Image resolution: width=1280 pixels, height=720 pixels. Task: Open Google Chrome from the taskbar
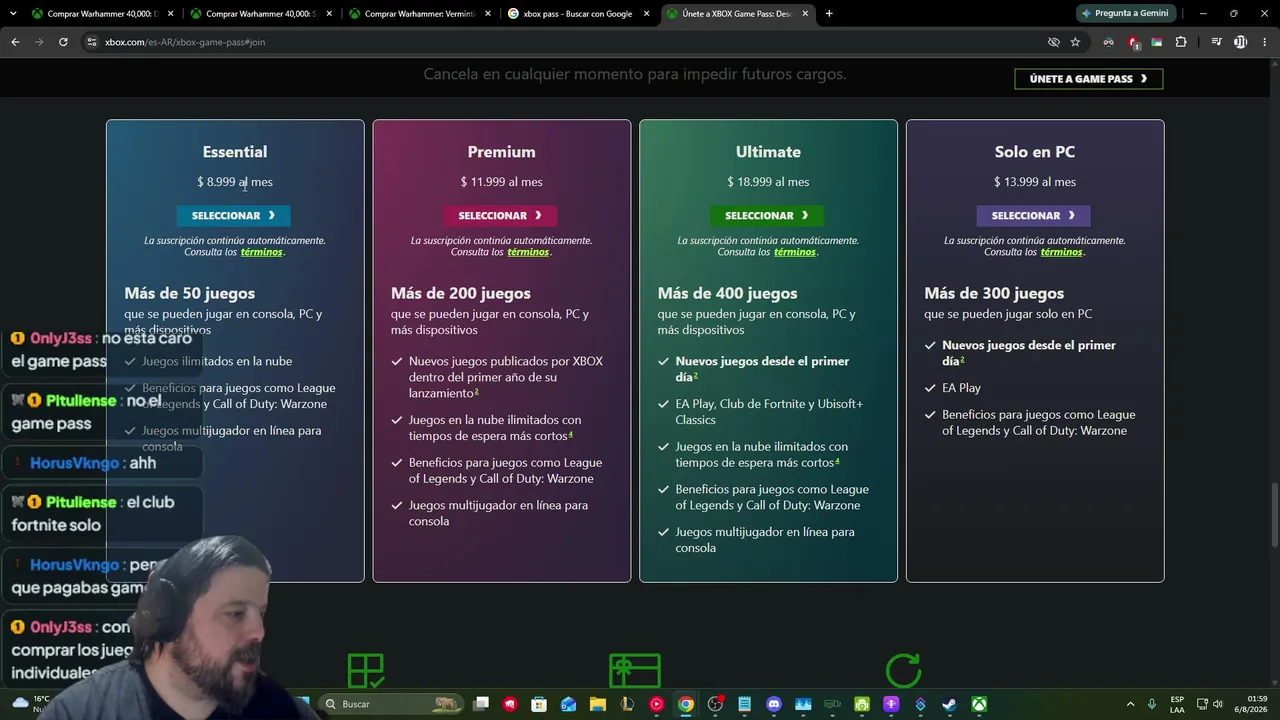685,704
